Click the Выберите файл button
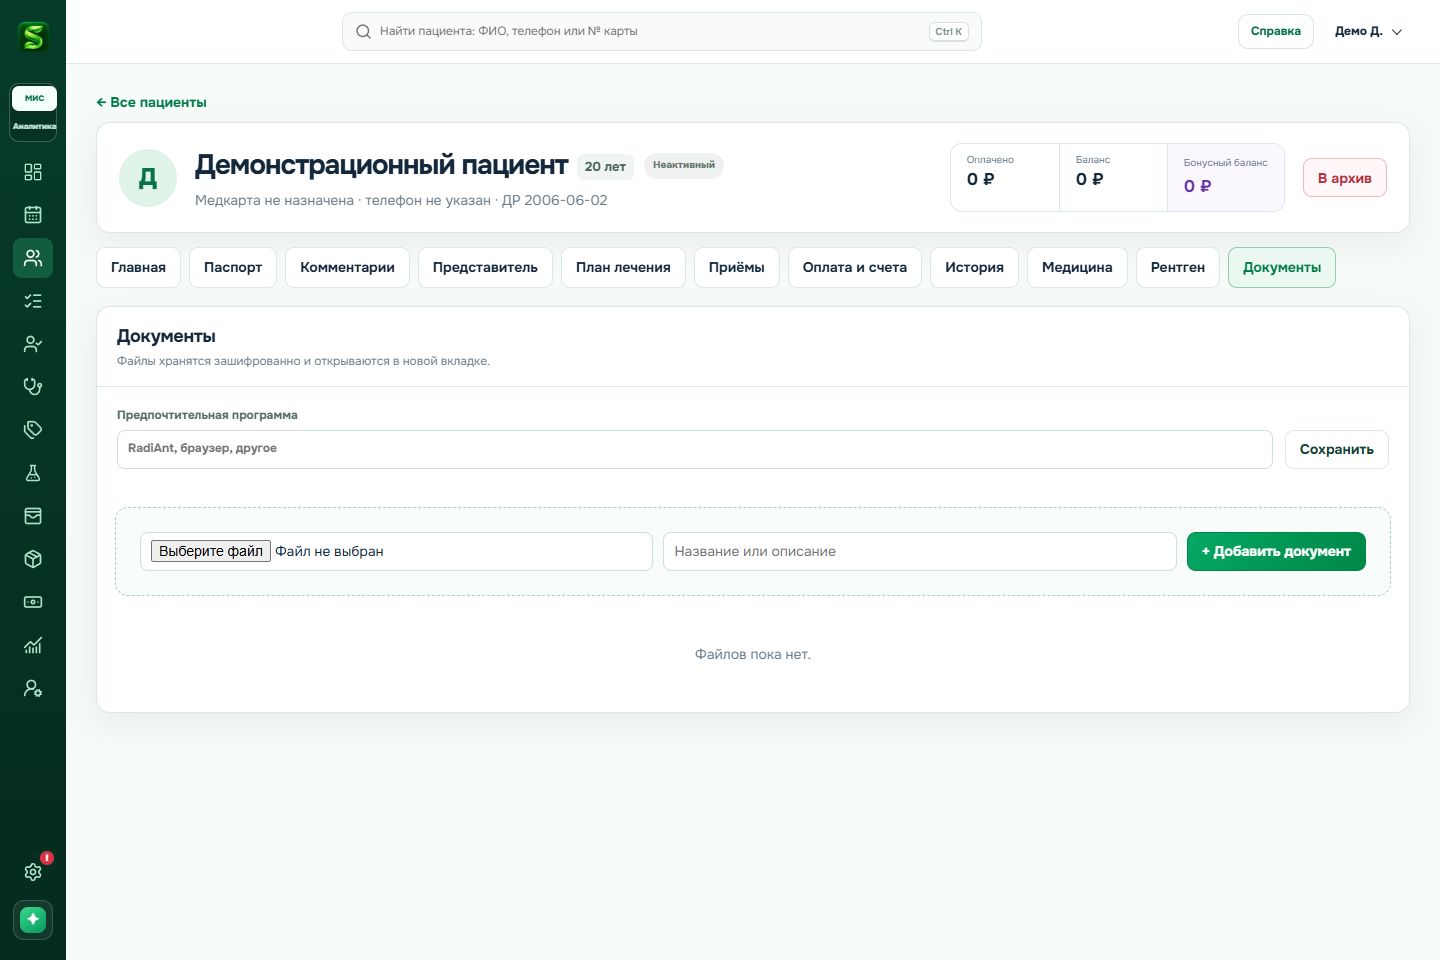The image size is (1440, 960). point(211,551)
